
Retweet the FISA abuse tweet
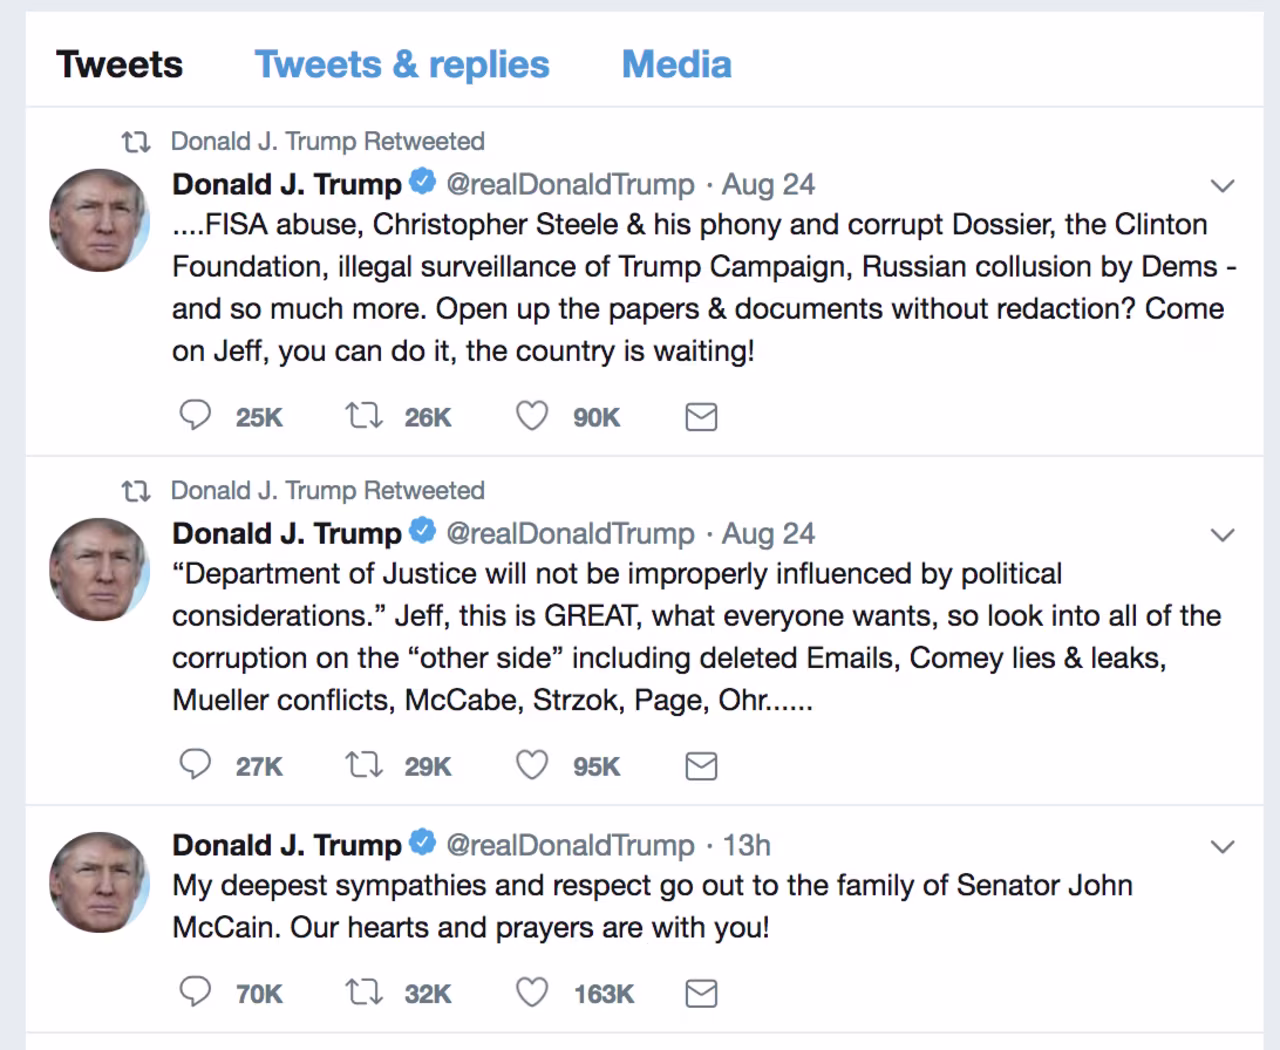(364, 415)
